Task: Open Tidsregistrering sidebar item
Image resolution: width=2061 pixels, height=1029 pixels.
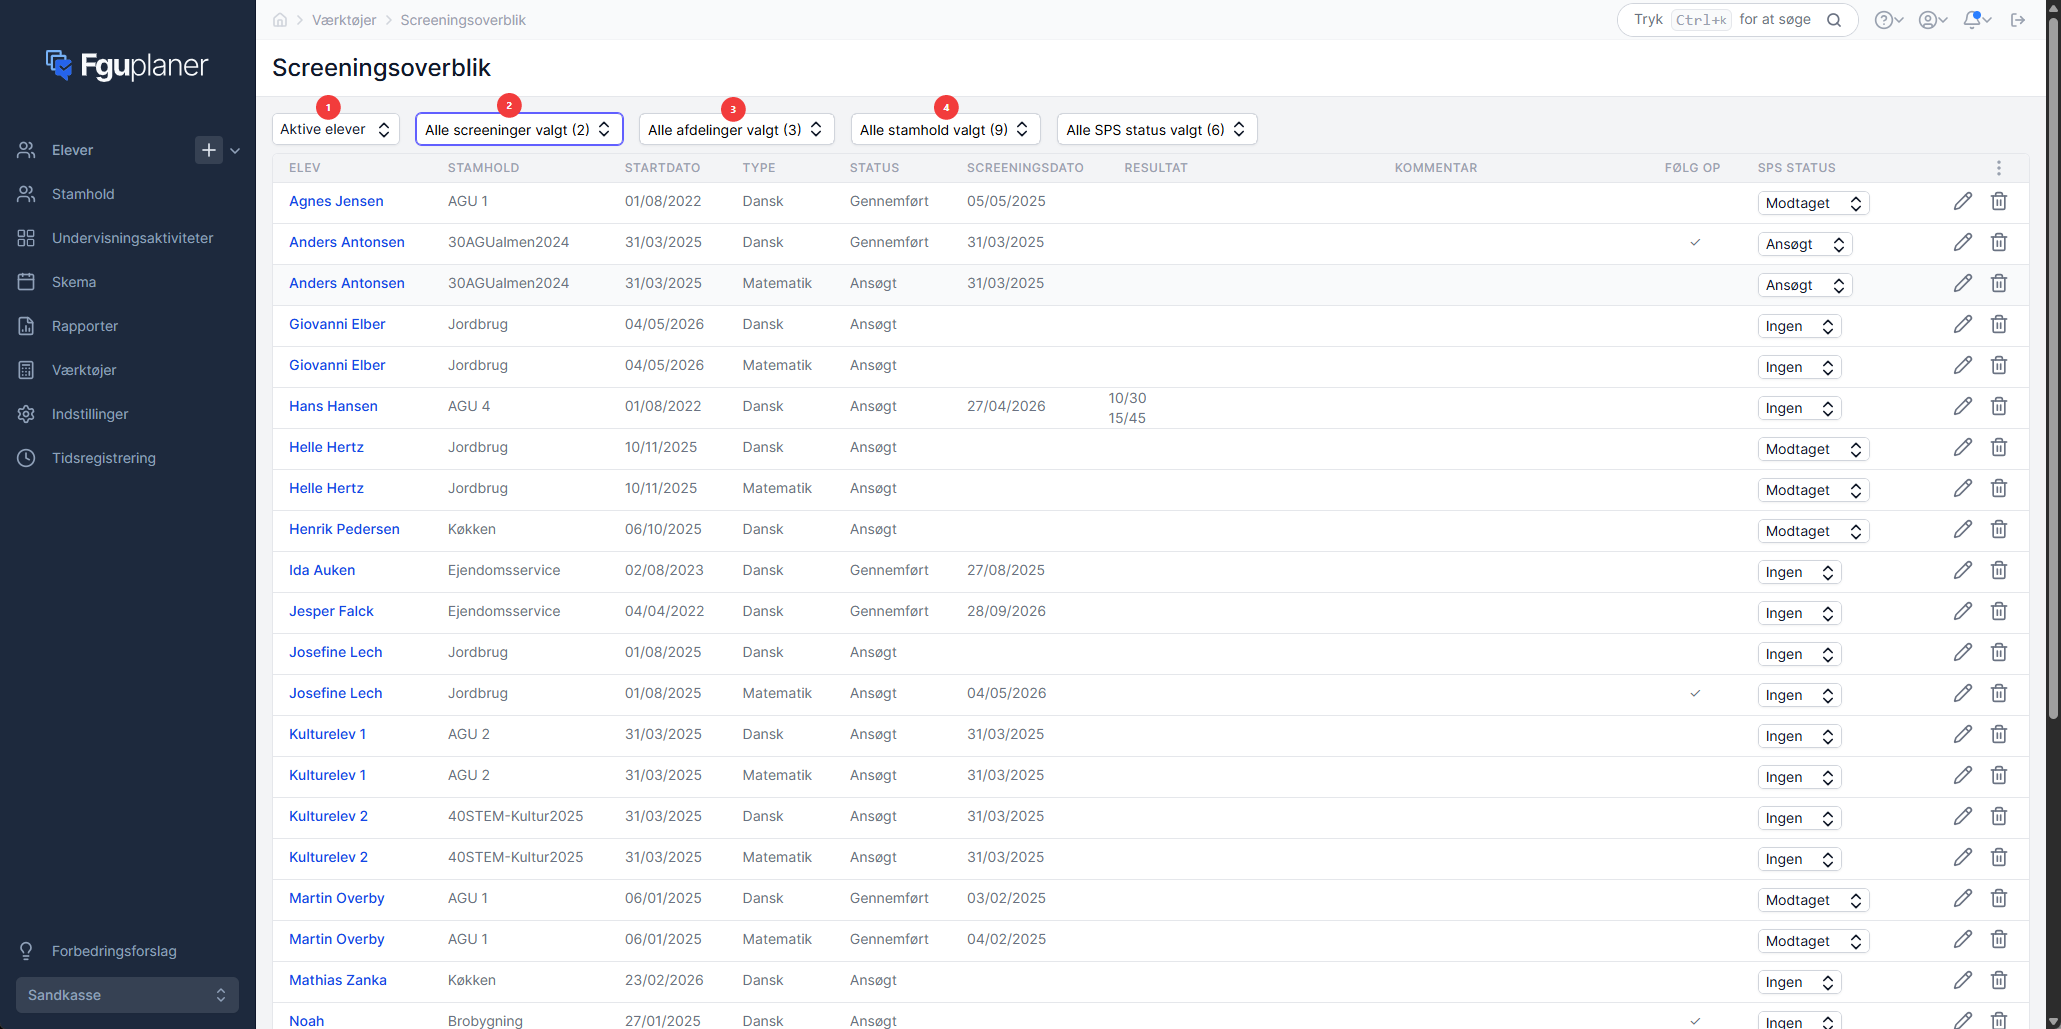Action: point(104,458)
